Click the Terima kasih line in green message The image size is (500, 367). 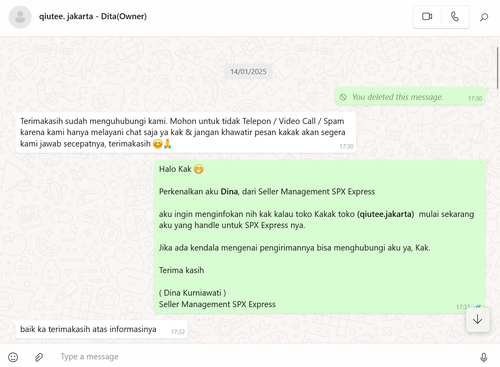(x=181, y=270)
